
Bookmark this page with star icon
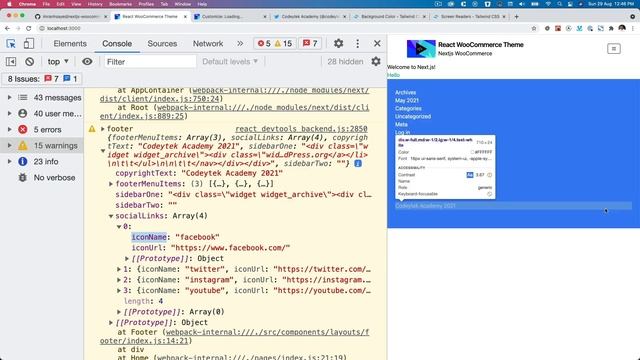tap(534, 28)
